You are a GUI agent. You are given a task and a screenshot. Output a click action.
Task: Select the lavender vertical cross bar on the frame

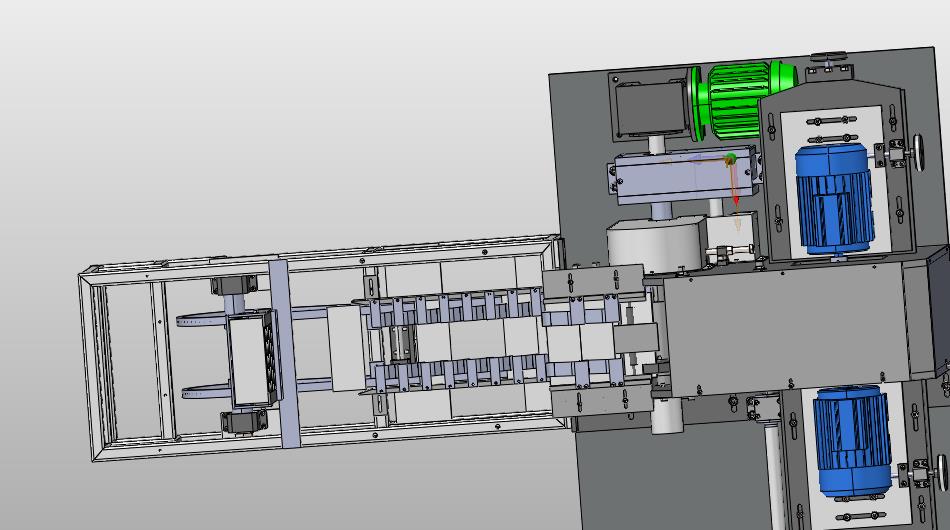tap(285, 354)
